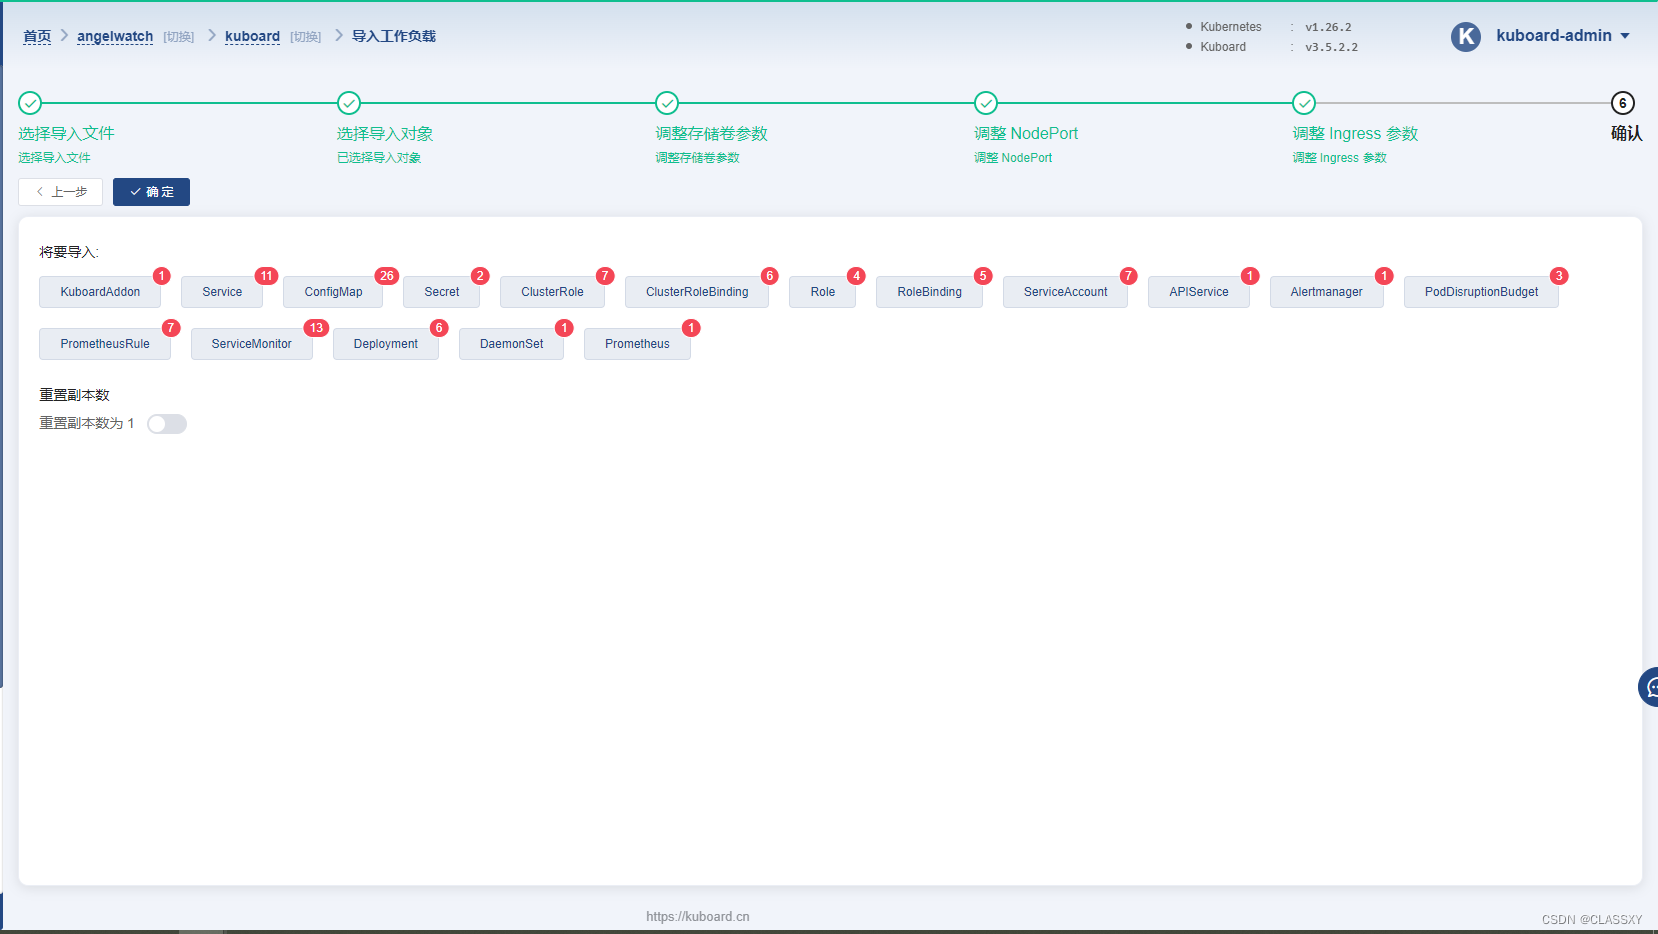
Task: Click the Kuboard K avatar icon
Action: pyautogui.click(x=1466, y=37)
